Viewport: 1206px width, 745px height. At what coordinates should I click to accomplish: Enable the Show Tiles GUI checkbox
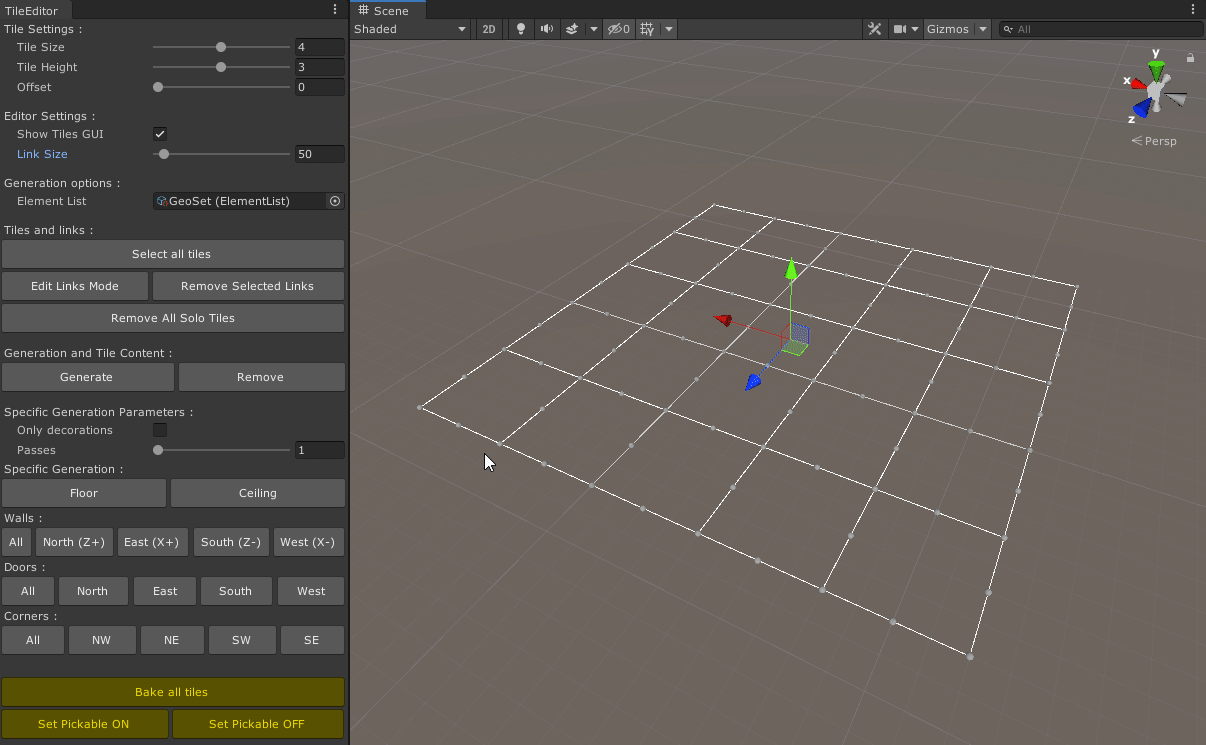pos(159,133)
